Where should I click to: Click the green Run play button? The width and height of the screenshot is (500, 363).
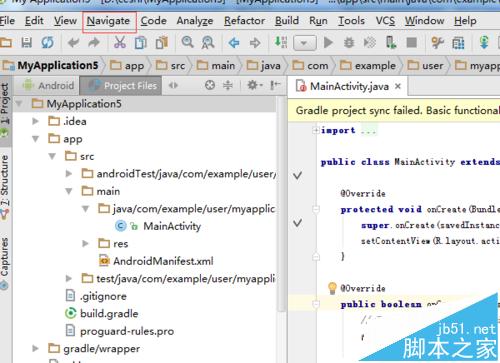coord(328,42)
